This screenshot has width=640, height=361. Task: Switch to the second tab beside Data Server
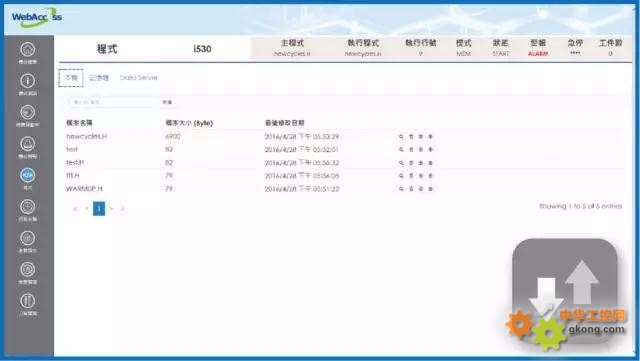[x=99, y=78]
